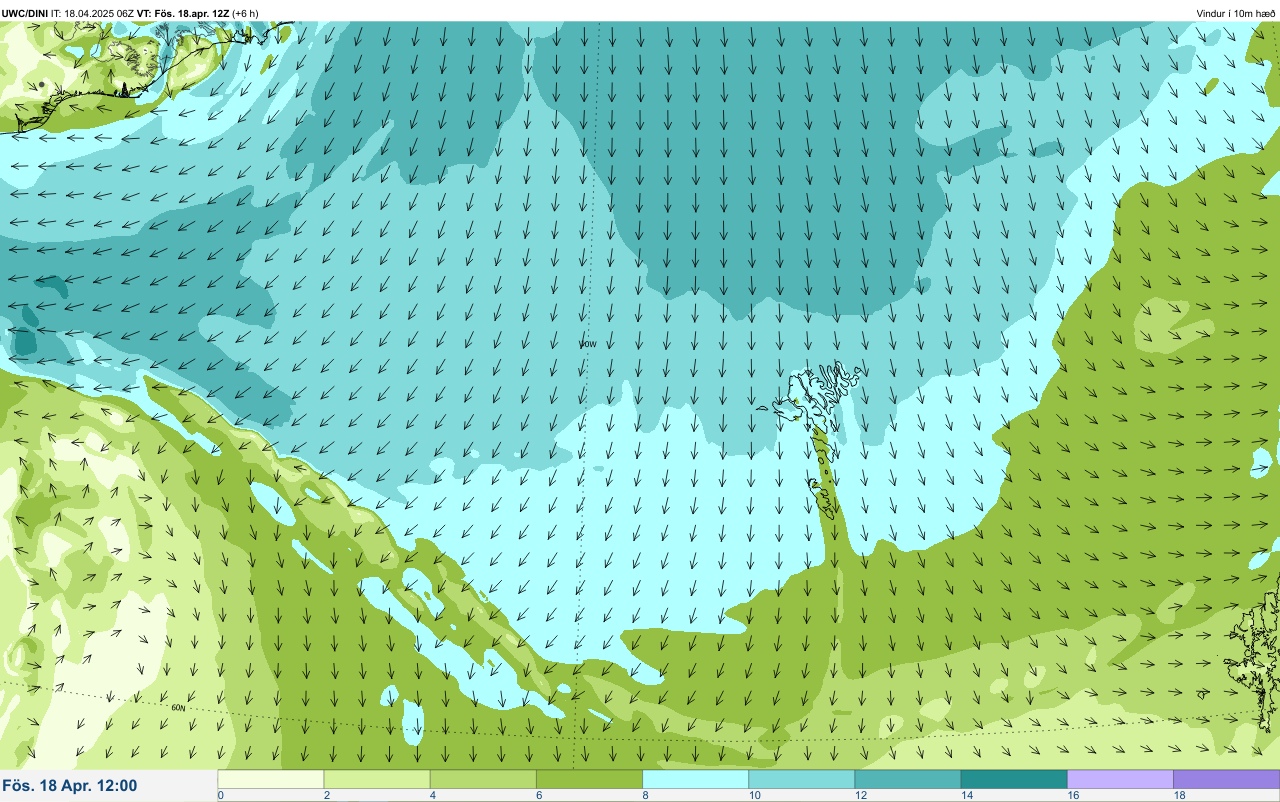Click the 8–10 m/s pale cyan legend swatch
1280x802 pixels.
point(695,779)
